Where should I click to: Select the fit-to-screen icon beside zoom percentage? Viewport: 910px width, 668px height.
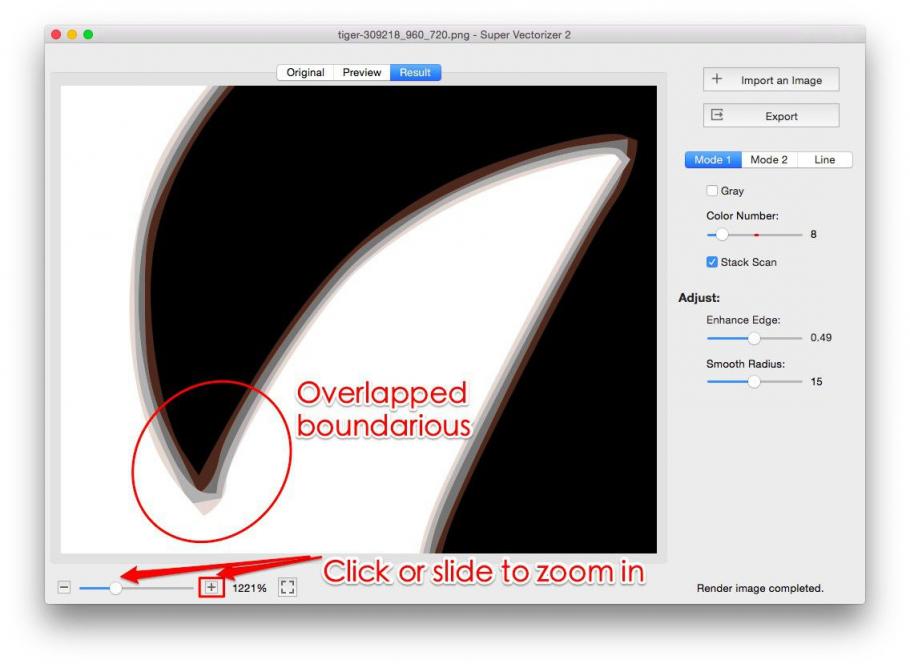[288, 587]
